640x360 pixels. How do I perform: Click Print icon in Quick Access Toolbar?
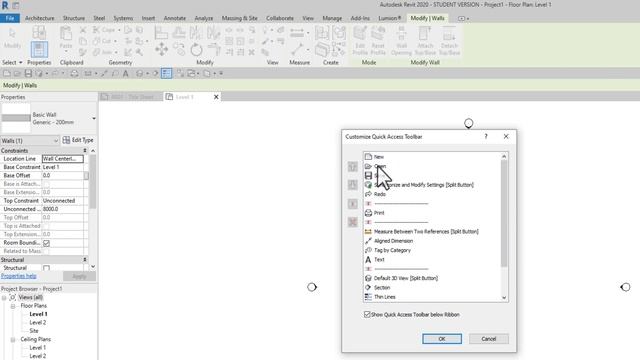(x=74, y=73)
